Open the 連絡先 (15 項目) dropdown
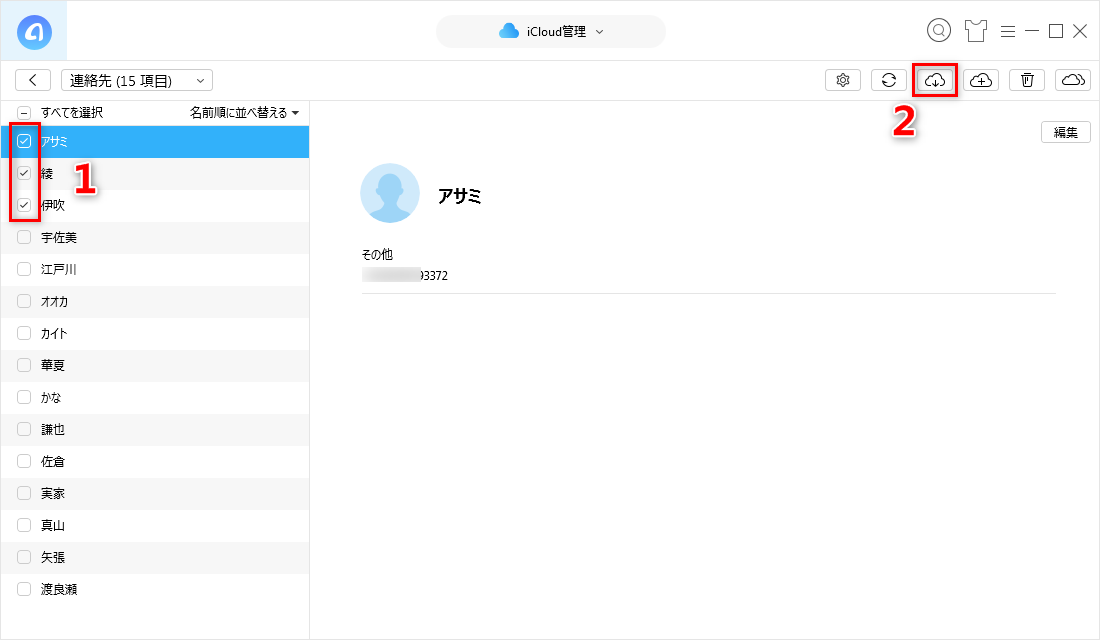The height and width of the screenshot is (640, 1100). coord(137,80)
